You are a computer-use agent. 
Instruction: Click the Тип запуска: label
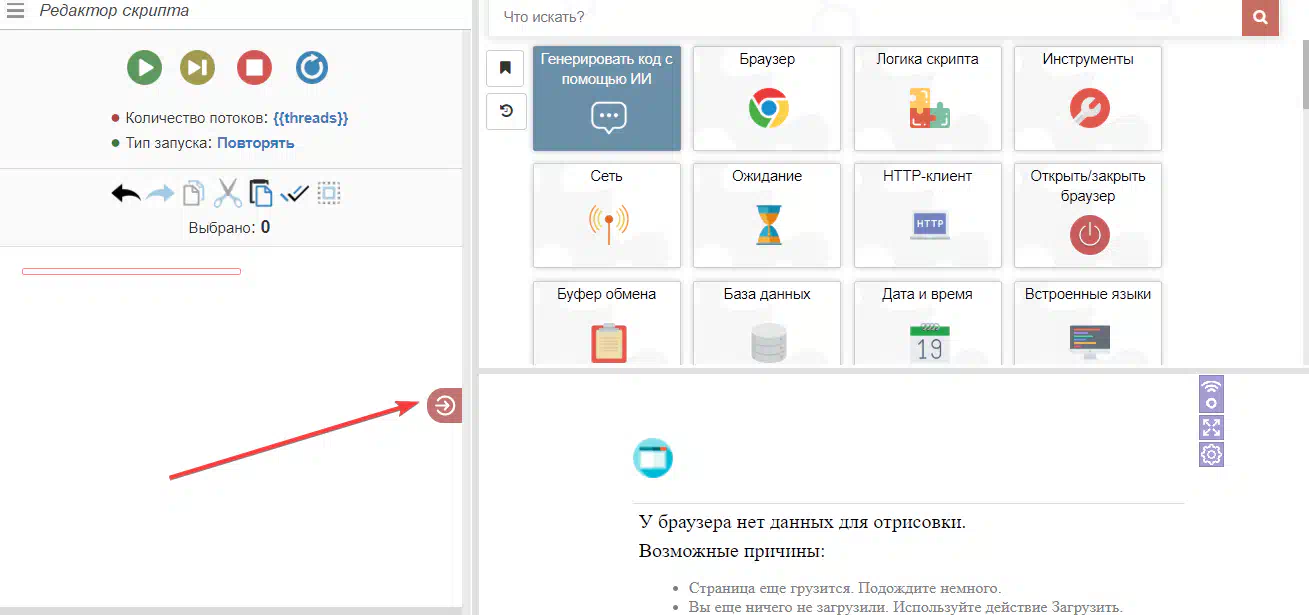pyautogui.click(x=169, y=143)
